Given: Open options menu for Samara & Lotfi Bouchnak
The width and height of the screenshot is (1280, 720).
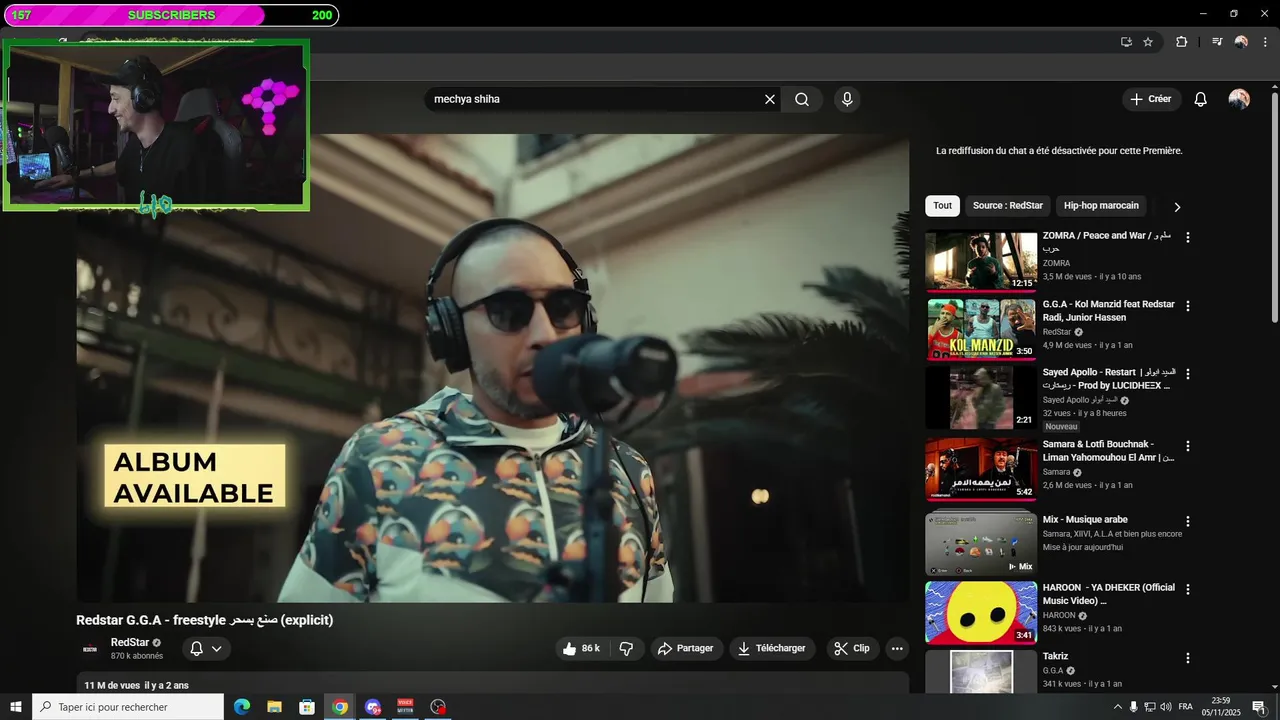Looking at the screenshot, I should pos(1188,446).
